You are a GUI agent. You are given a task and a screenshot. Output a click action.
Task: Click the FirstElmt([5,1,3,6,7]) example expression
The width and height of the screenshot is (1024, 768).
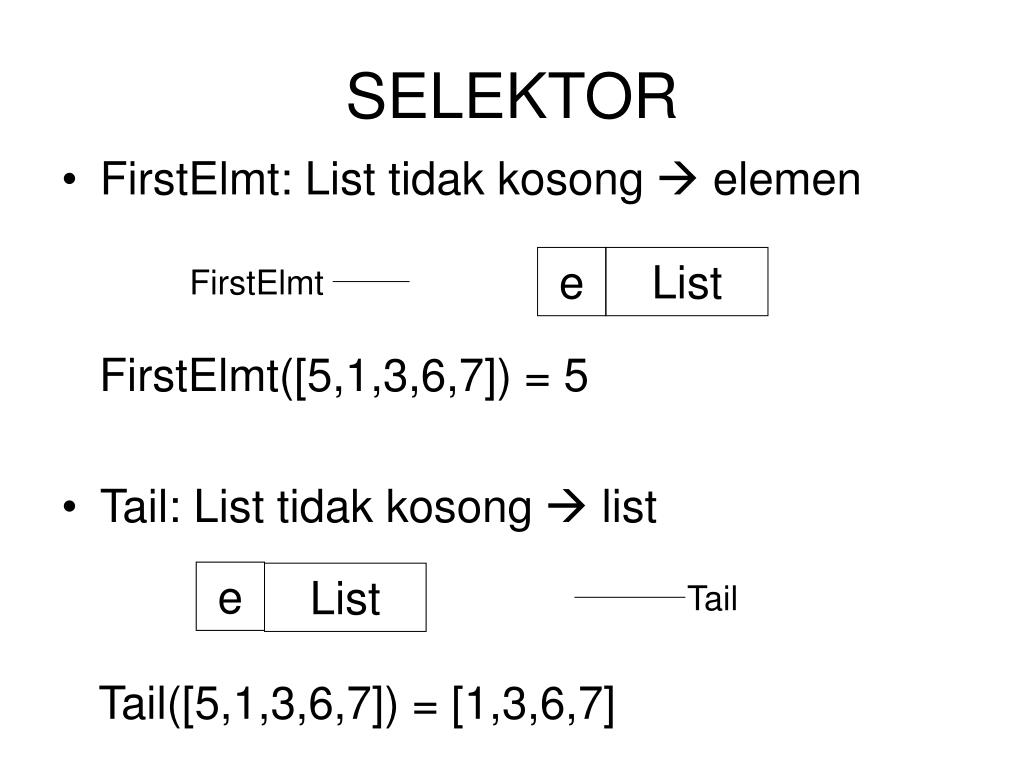point(305,376)
